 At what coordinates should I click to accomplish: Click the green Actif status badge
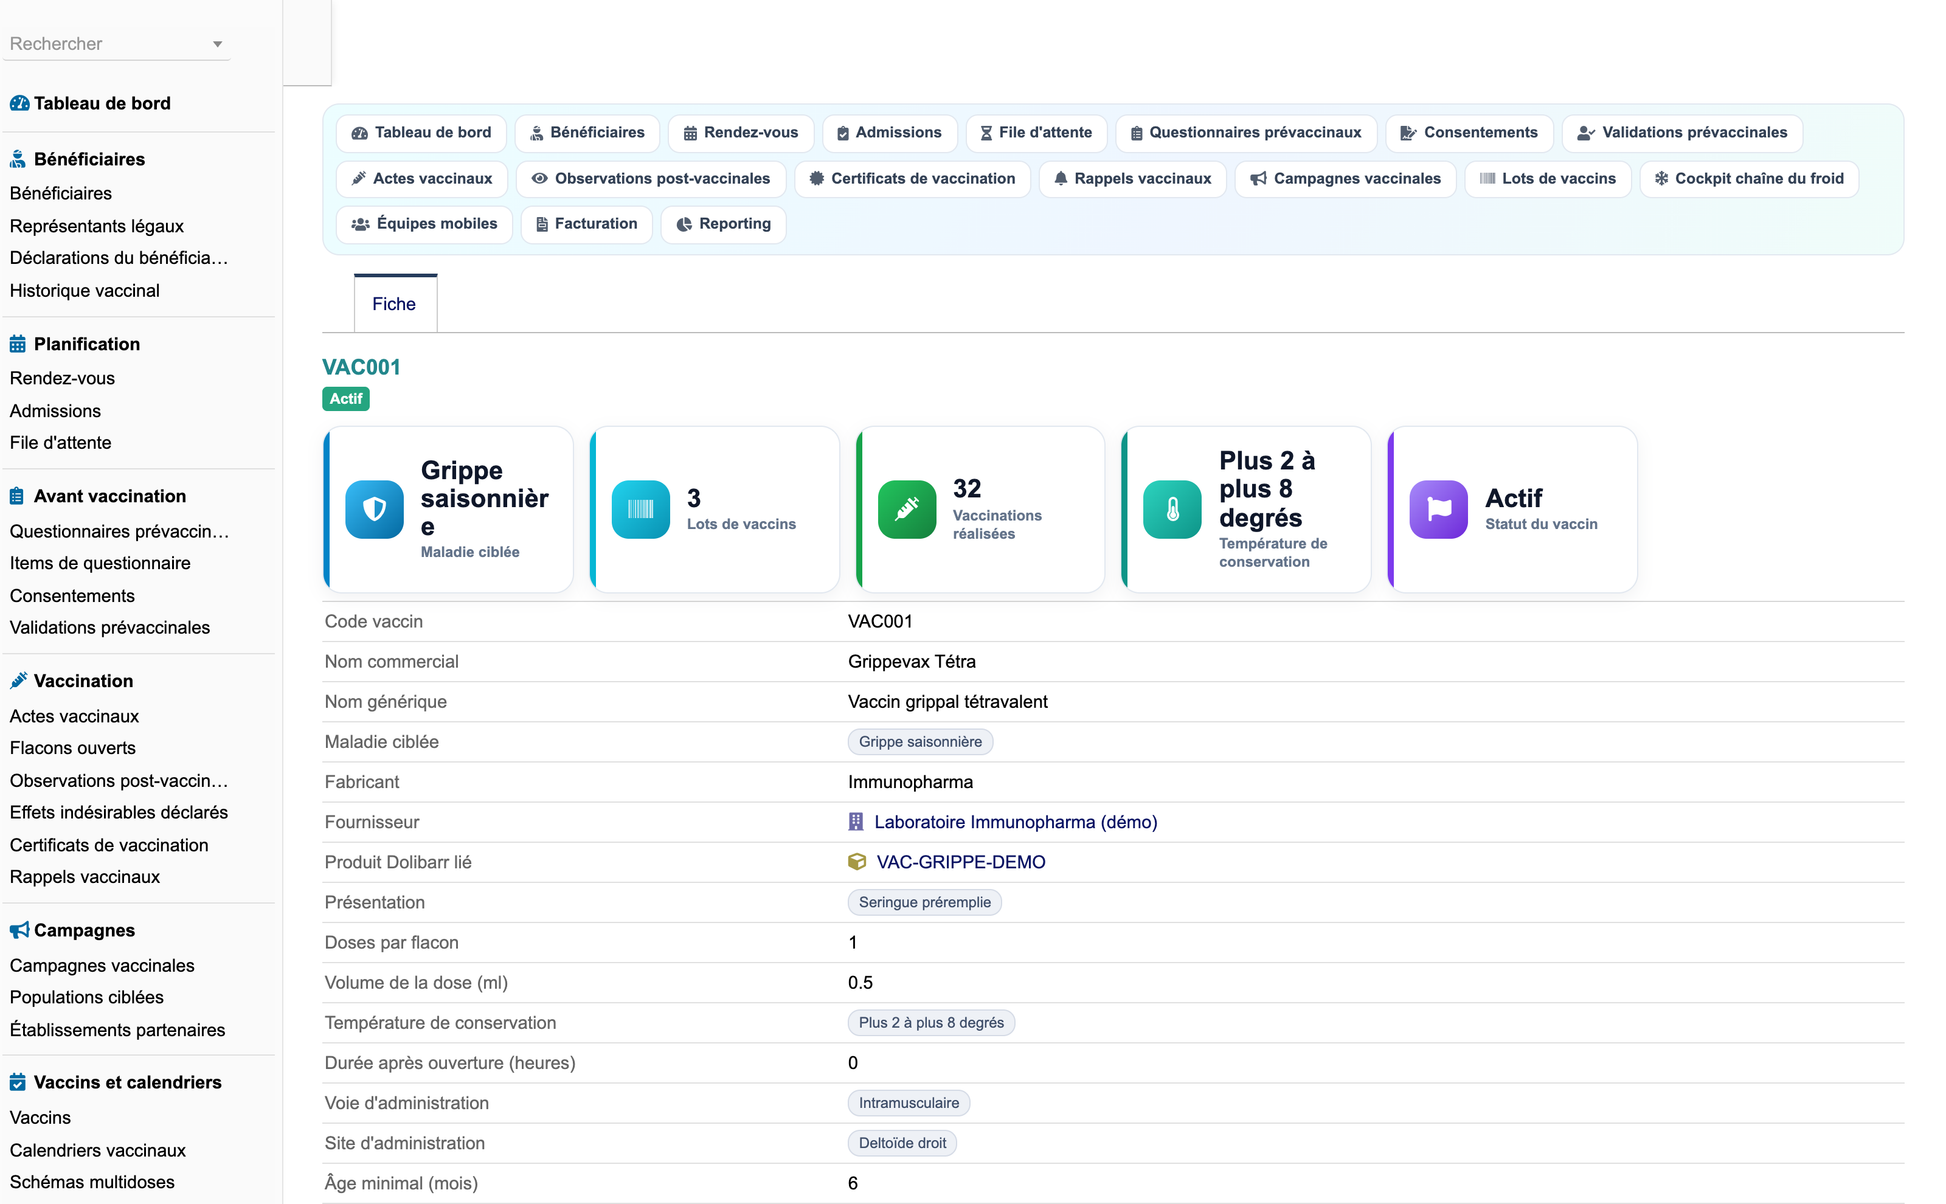click(346, 399)
